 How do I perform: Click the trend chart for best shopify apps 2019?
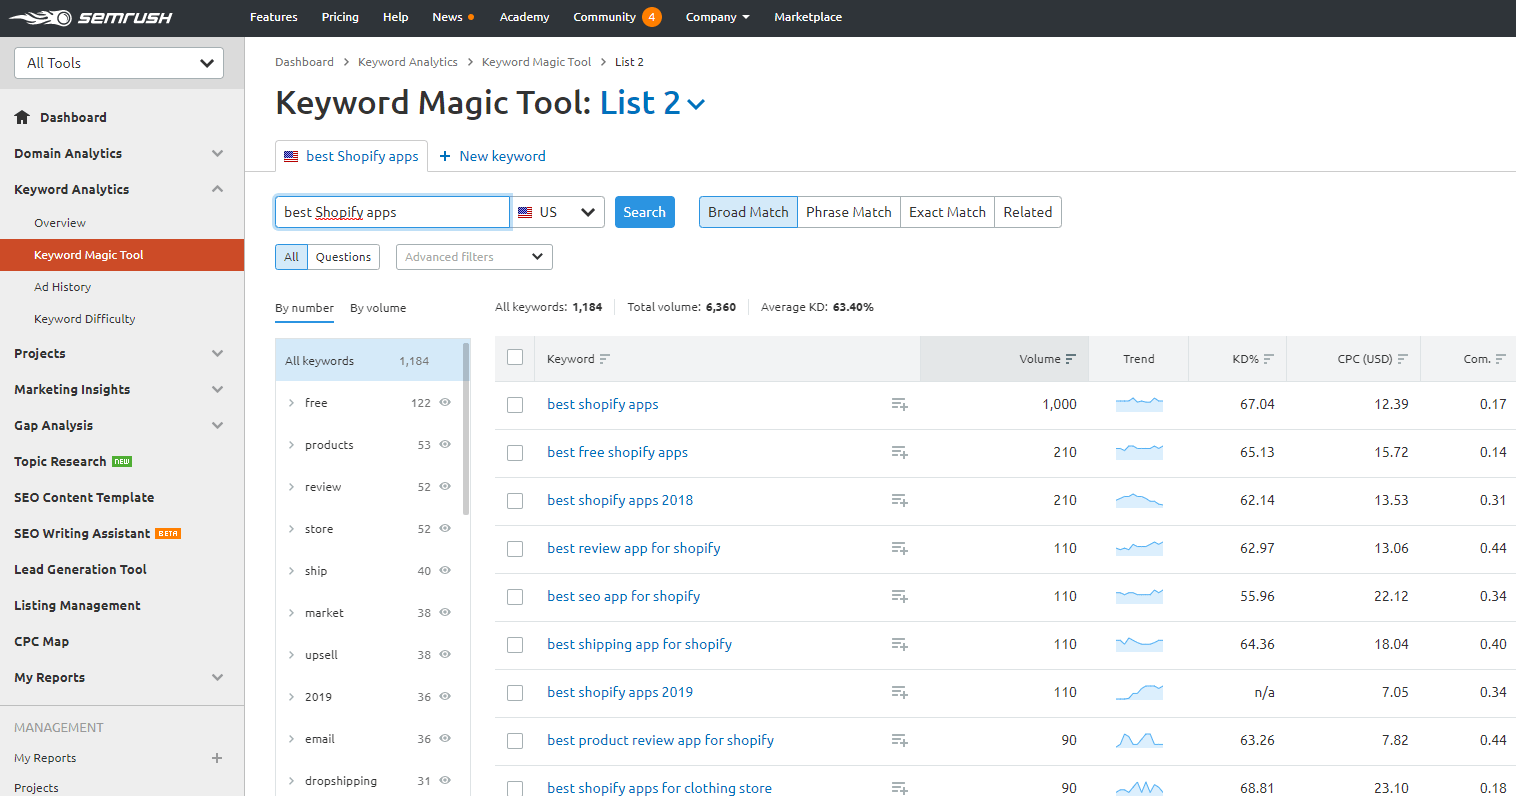pyautogui.click(x=1139, y=692)
